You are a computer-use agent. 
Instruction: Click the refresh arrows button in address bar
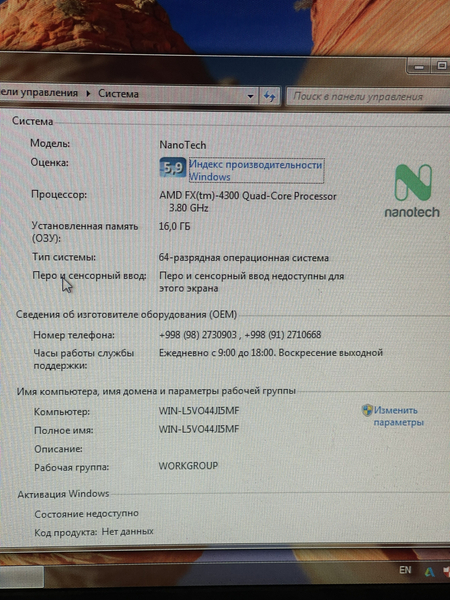[x=270, y=96]
